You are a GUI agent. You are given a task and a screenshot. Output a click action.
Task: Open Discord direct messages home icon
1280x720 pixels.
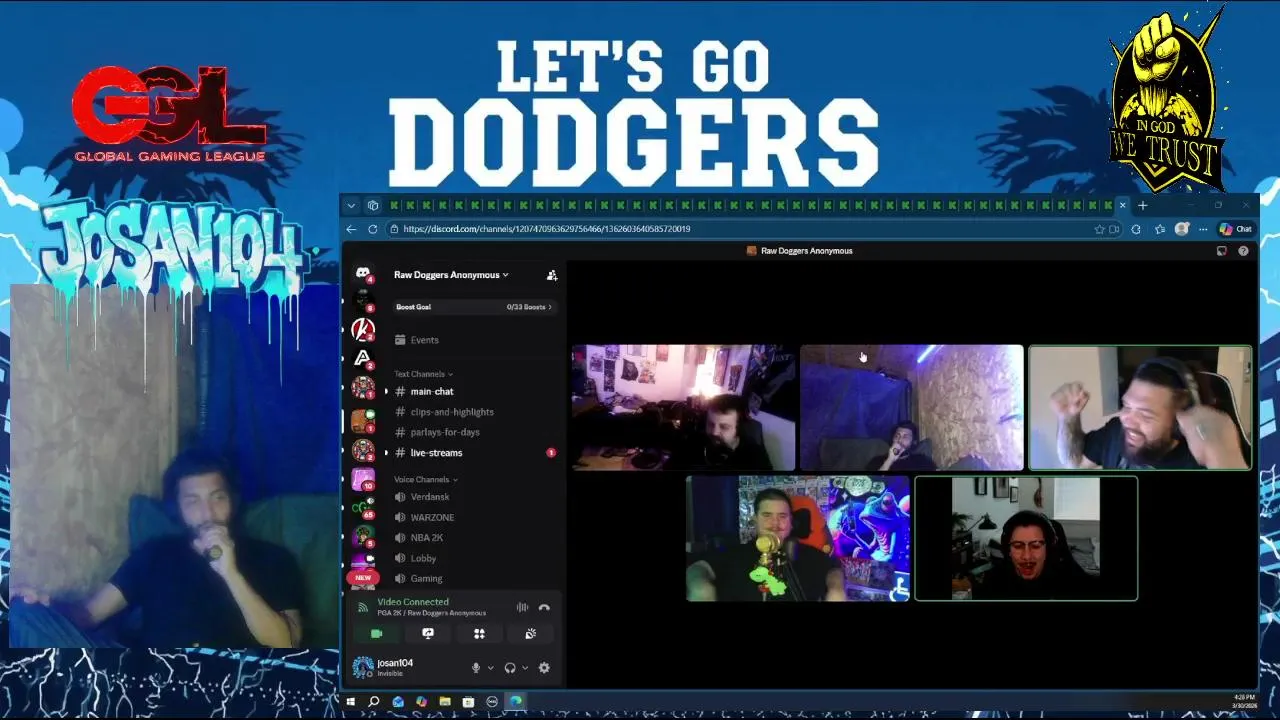click(x=363, y=273)
